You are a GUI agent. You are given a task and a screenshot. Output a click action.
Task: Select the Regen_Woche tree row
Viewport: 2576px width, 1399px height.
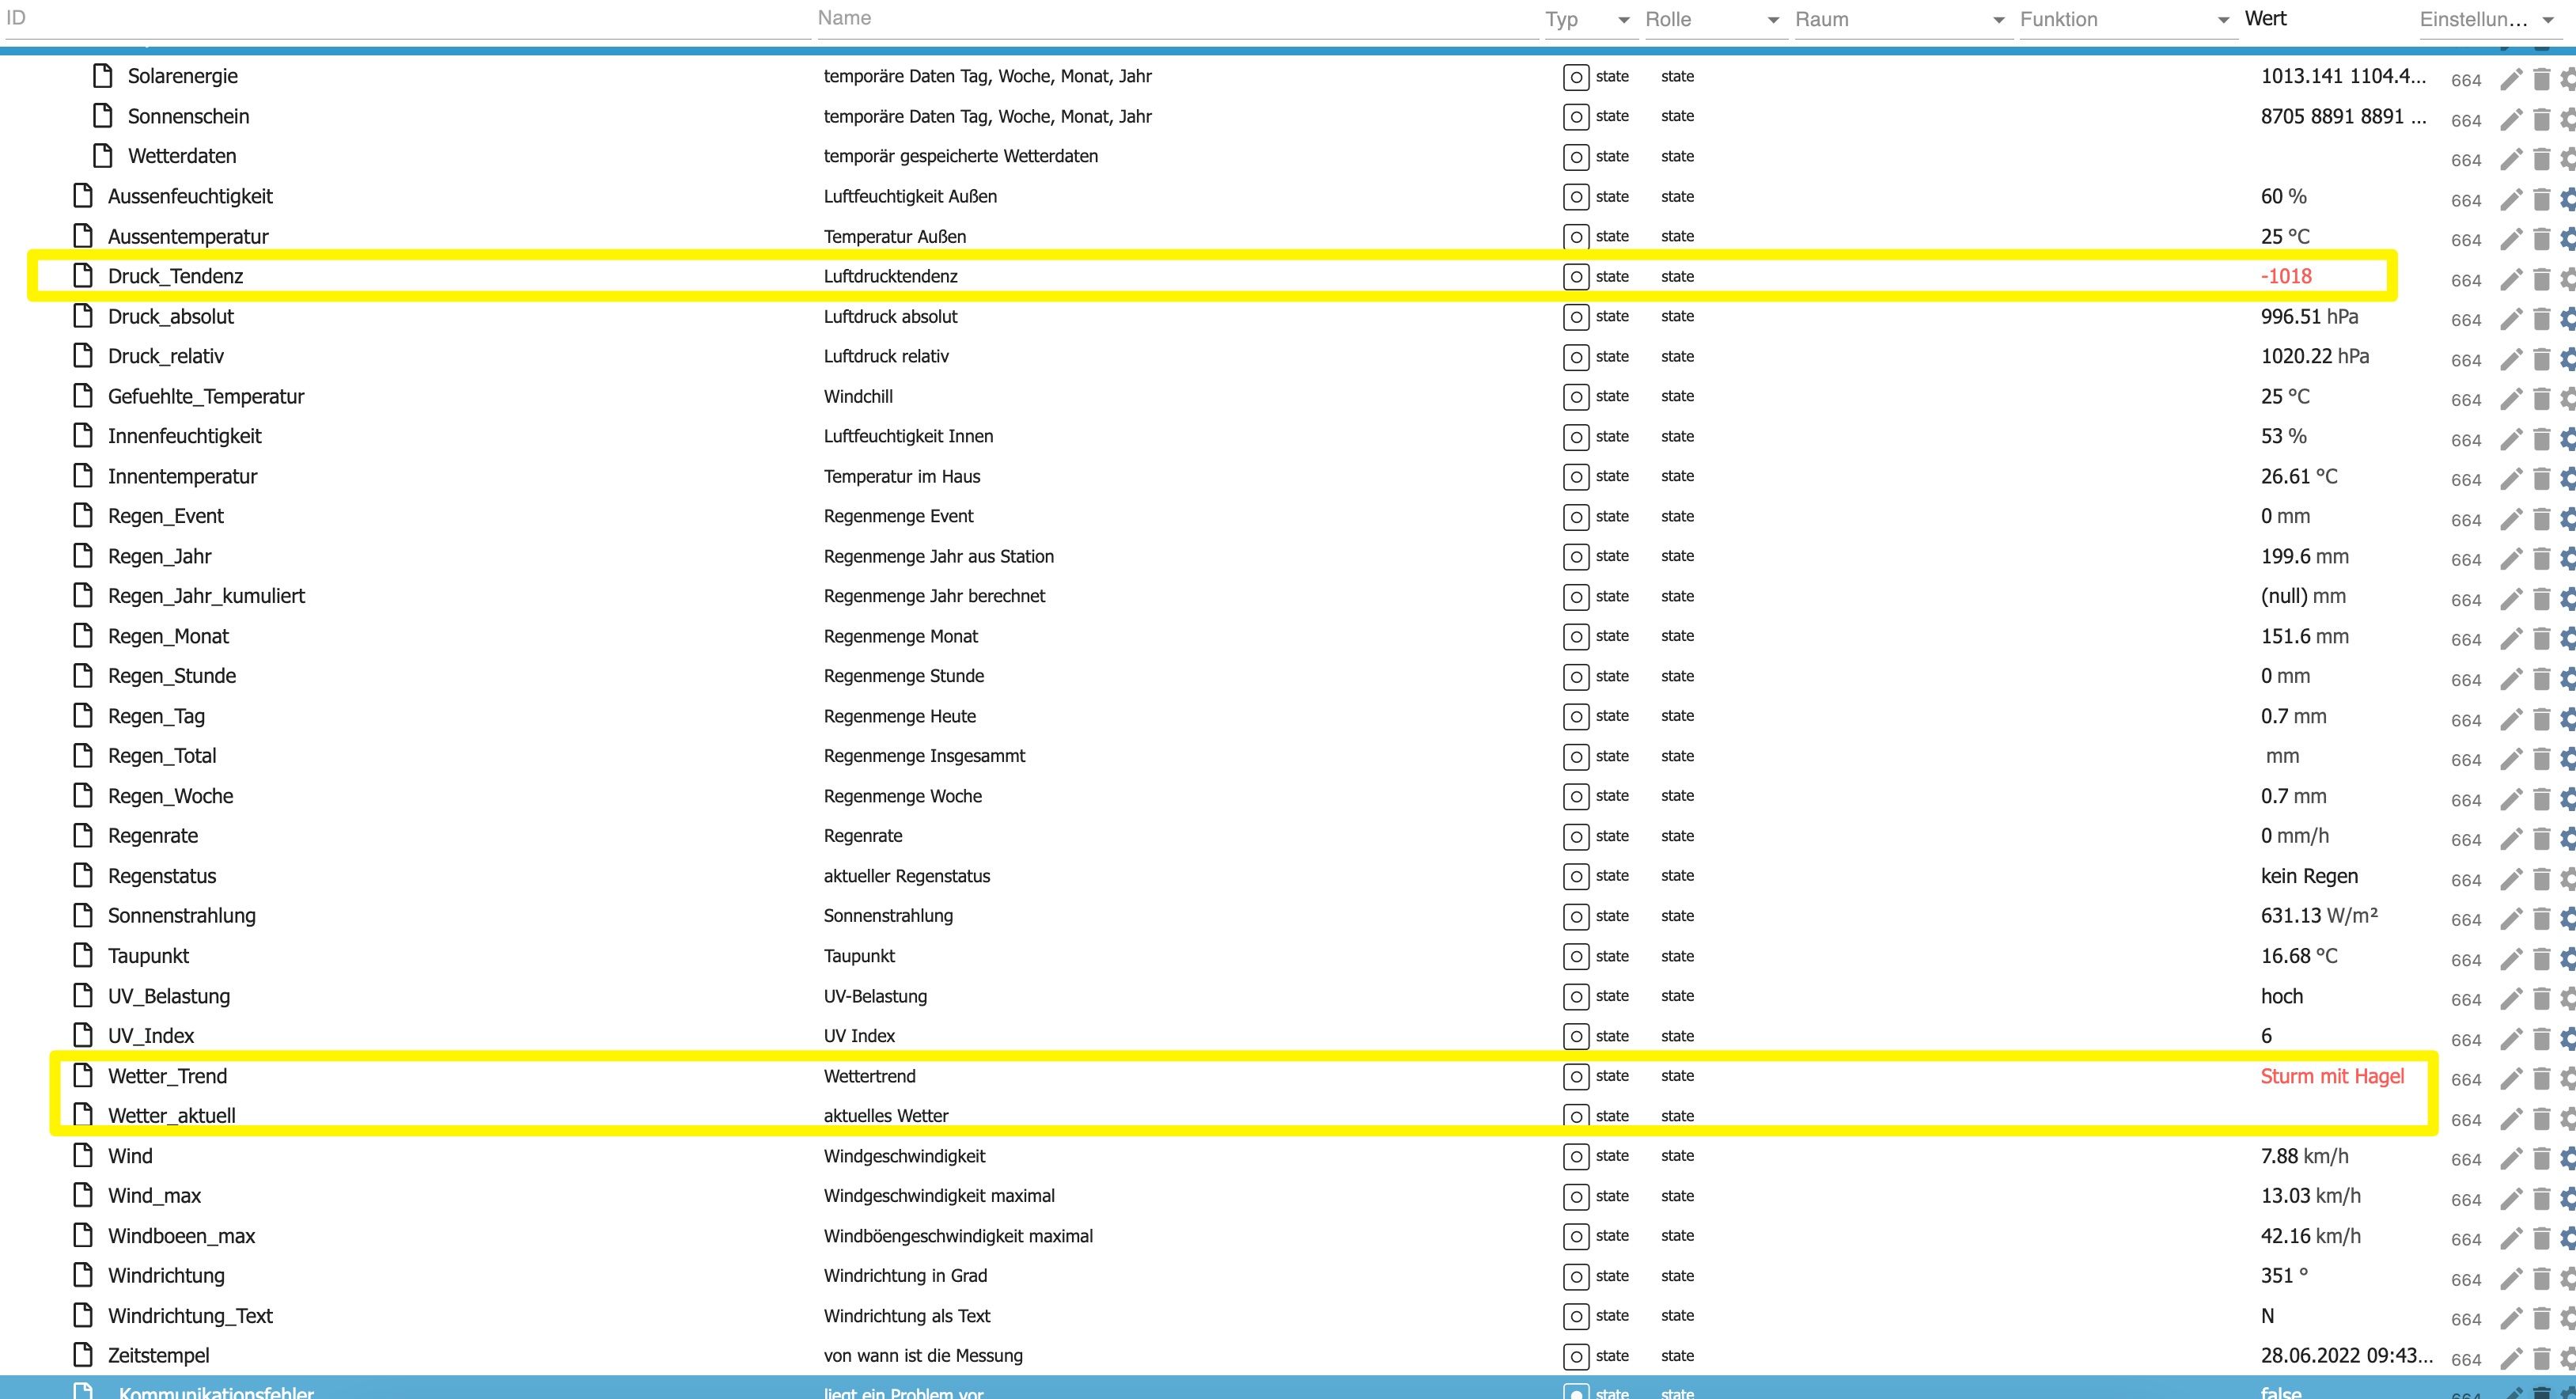click(1288, 796)
